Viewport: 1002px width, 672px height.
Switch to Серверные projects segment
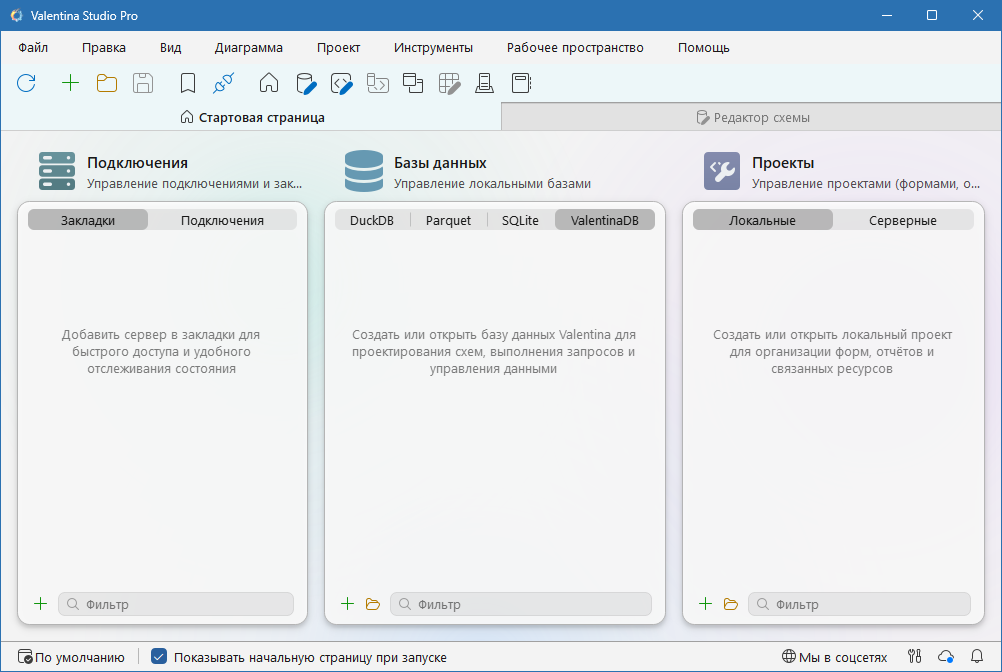pos(903,220)
